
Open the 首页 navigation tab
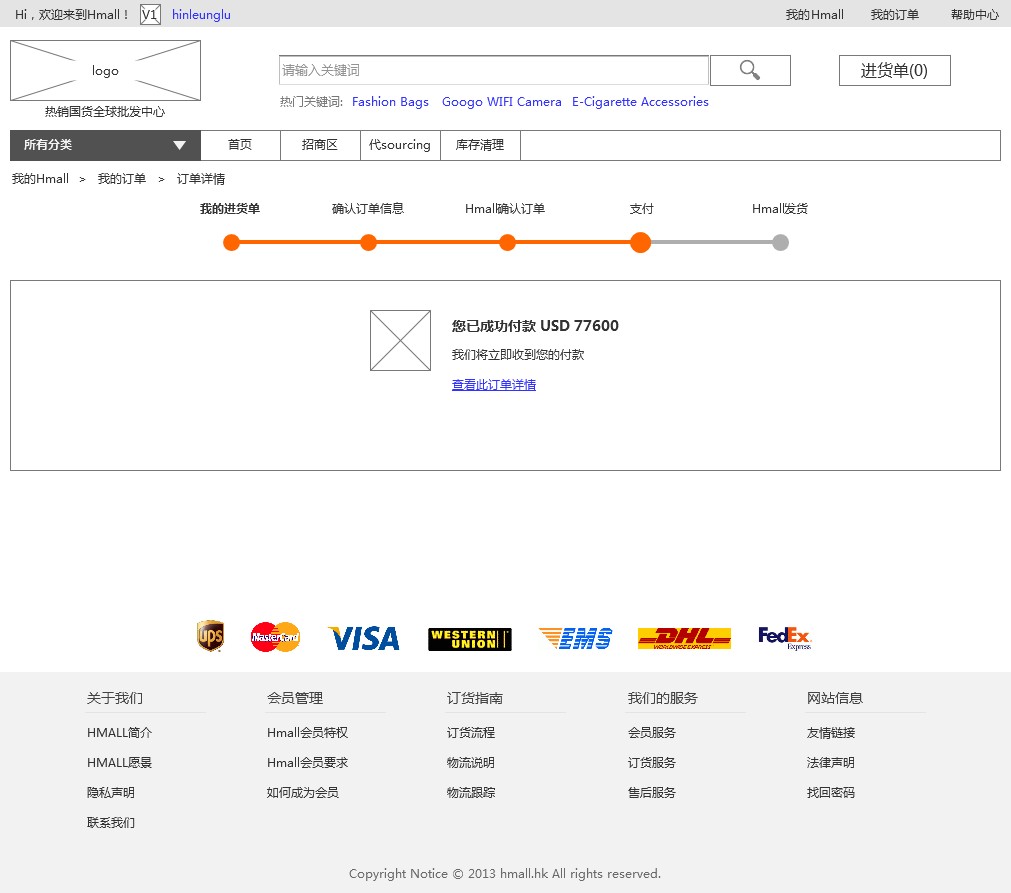240,145
